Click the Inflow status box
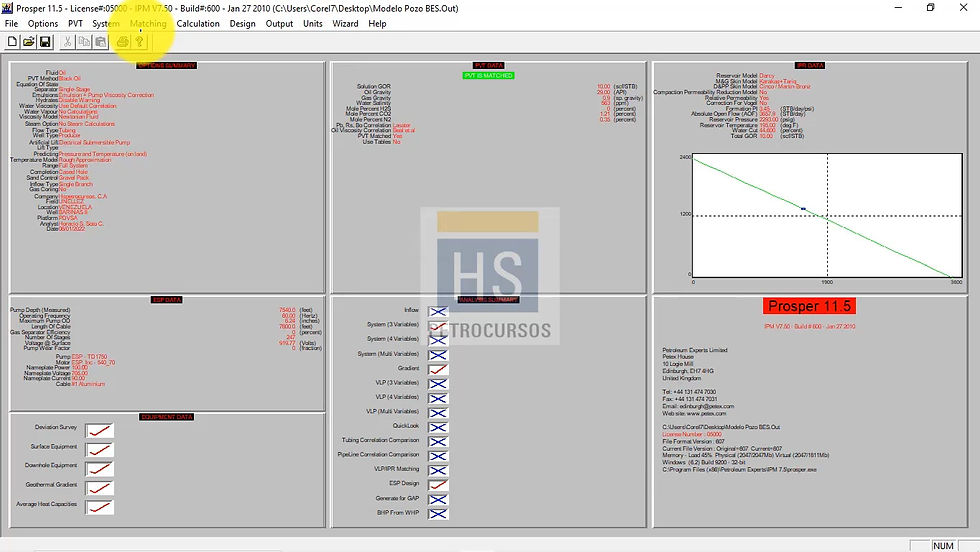This screenshot has height=552, width=980. pos(438,311)
